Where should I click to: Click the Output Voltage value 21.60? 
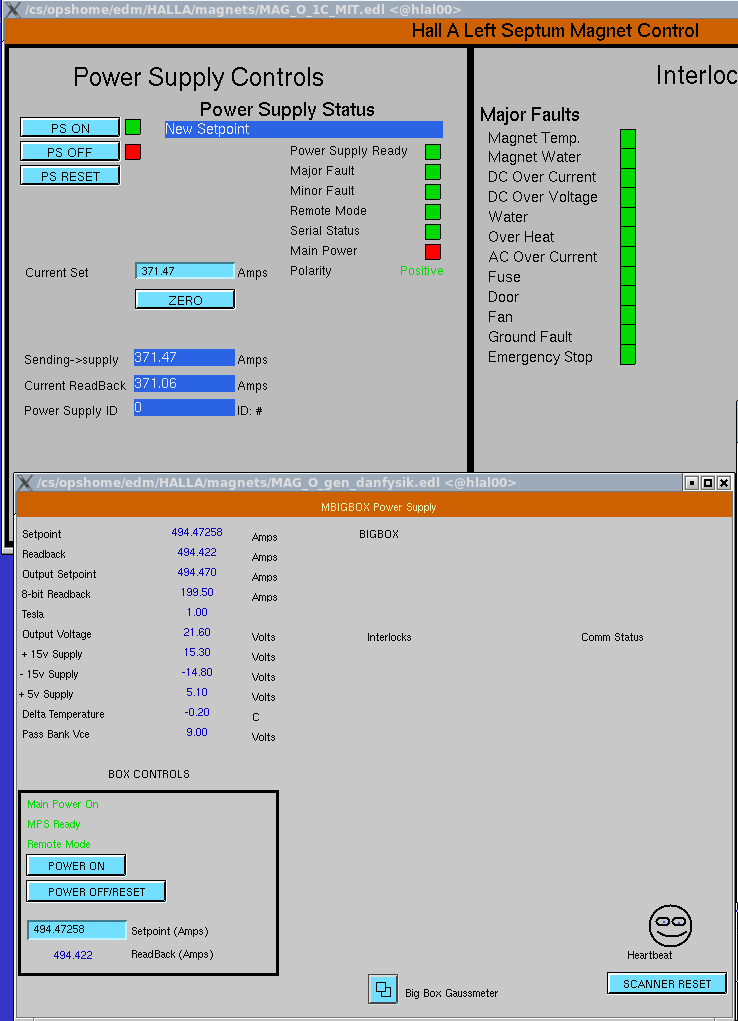pyautogui.click(x=197, y=632)
